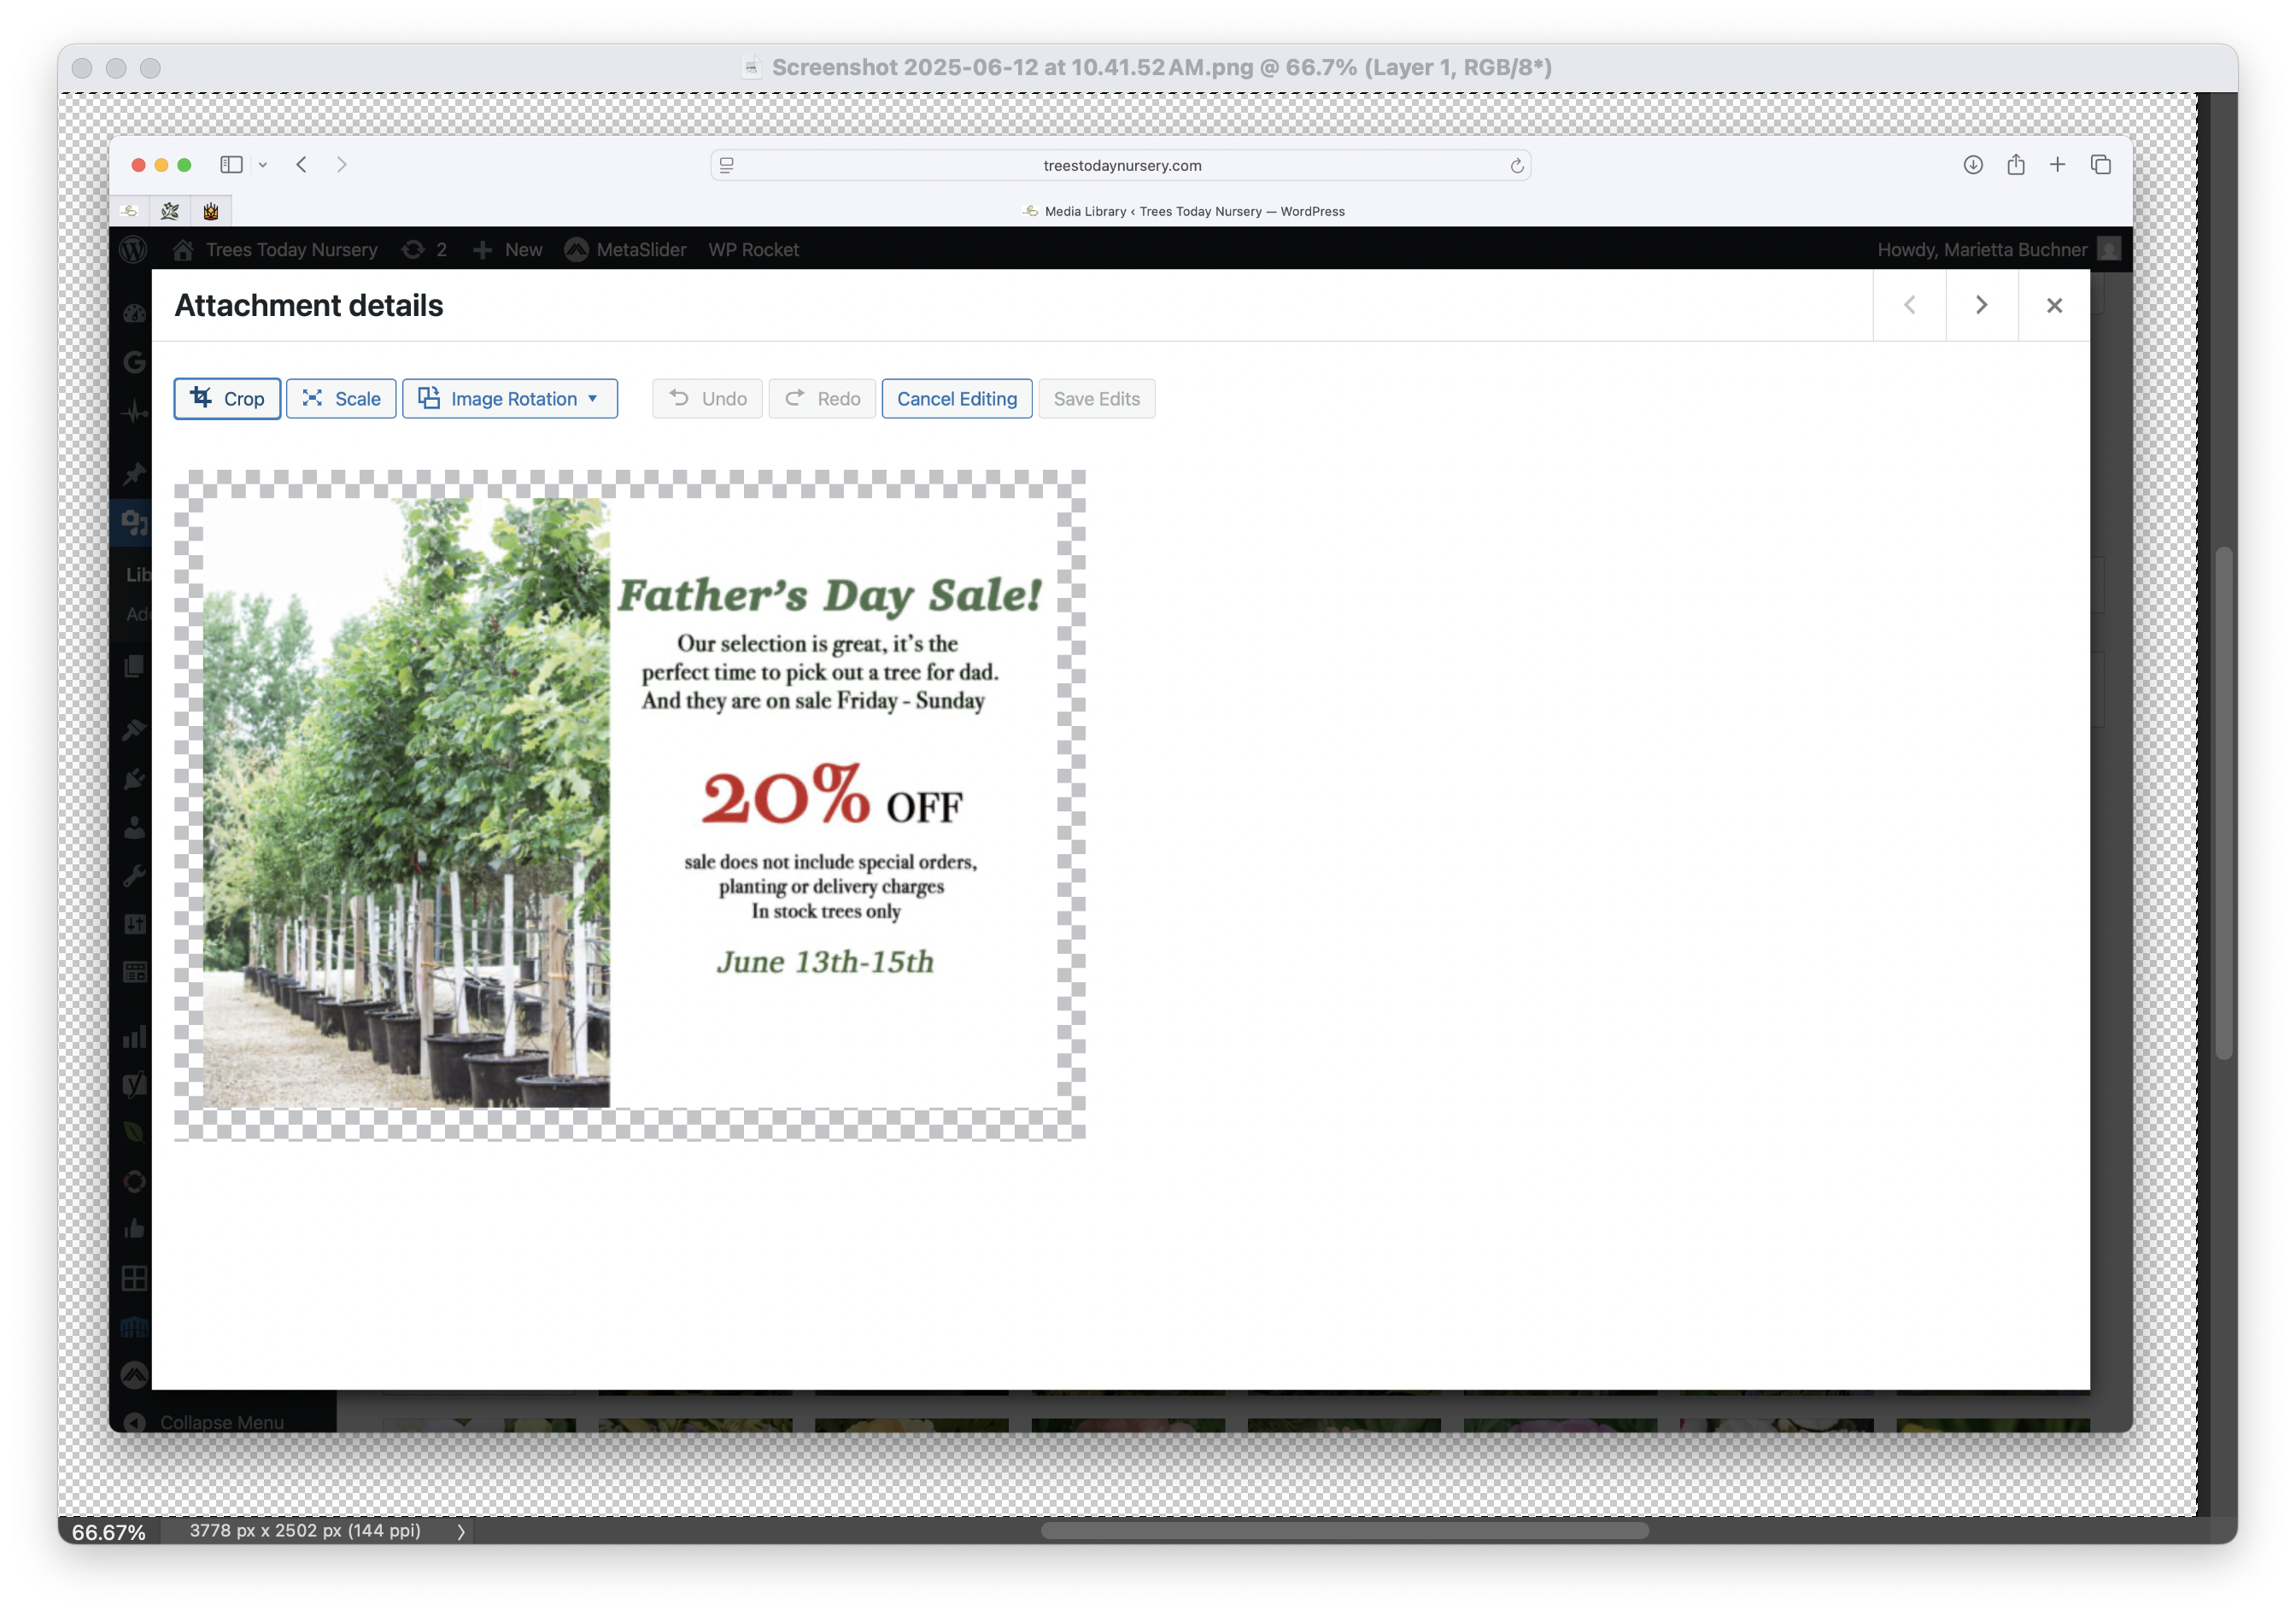The height and width of the screenshot is (1616, 2296).
Task: Toggle the Safari sidebar button
Action: [x=231, y=164]
